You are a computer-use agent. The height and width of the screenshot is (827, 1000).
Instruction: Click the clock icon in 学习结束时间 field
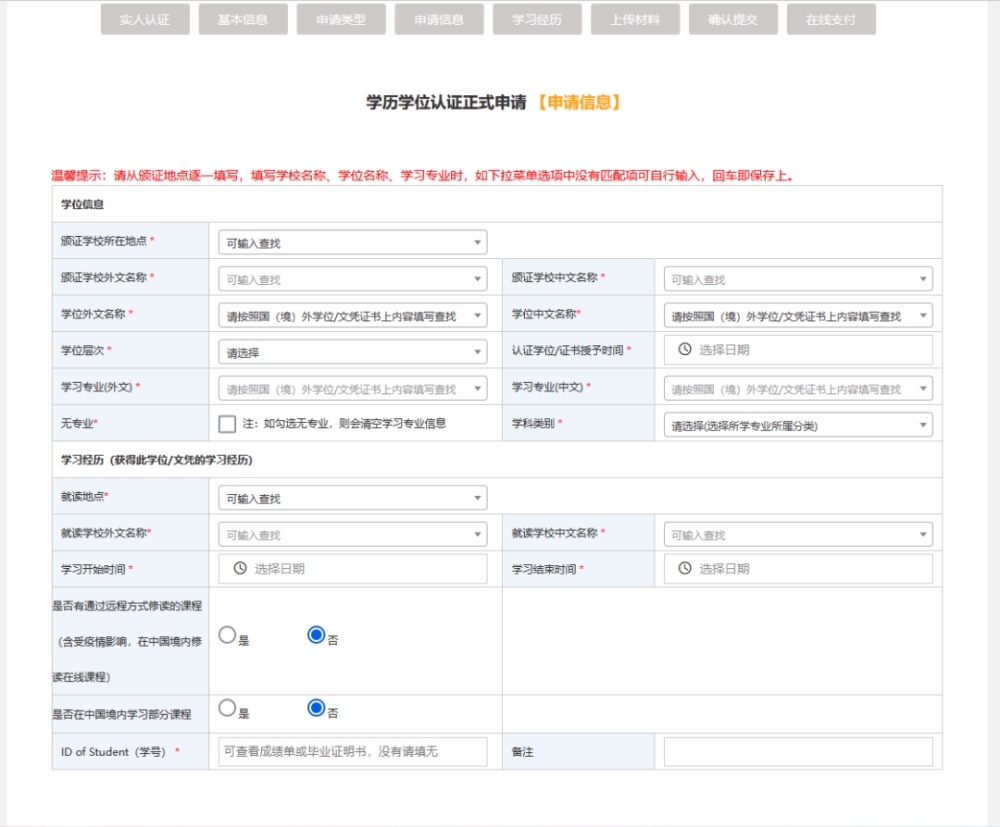pos(684,568)
